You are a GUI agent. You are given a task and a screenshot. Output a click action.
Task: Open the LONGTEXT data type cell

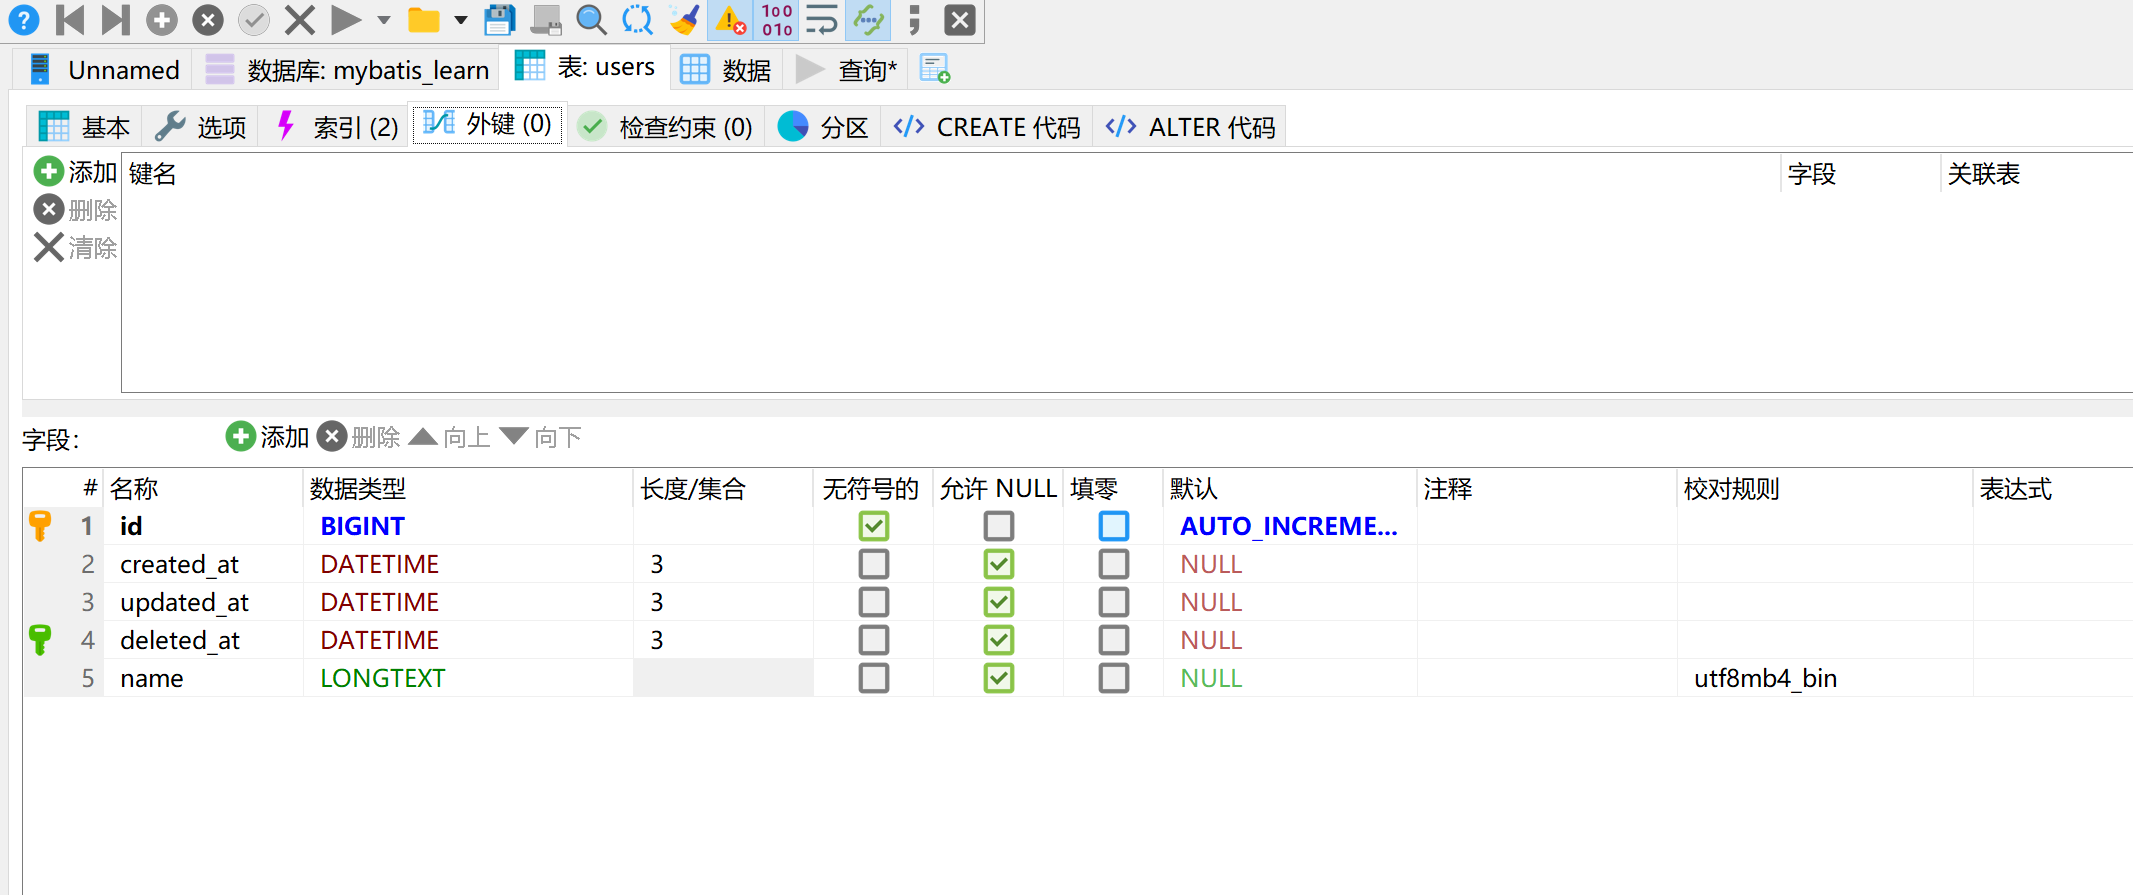pos(383,678)
